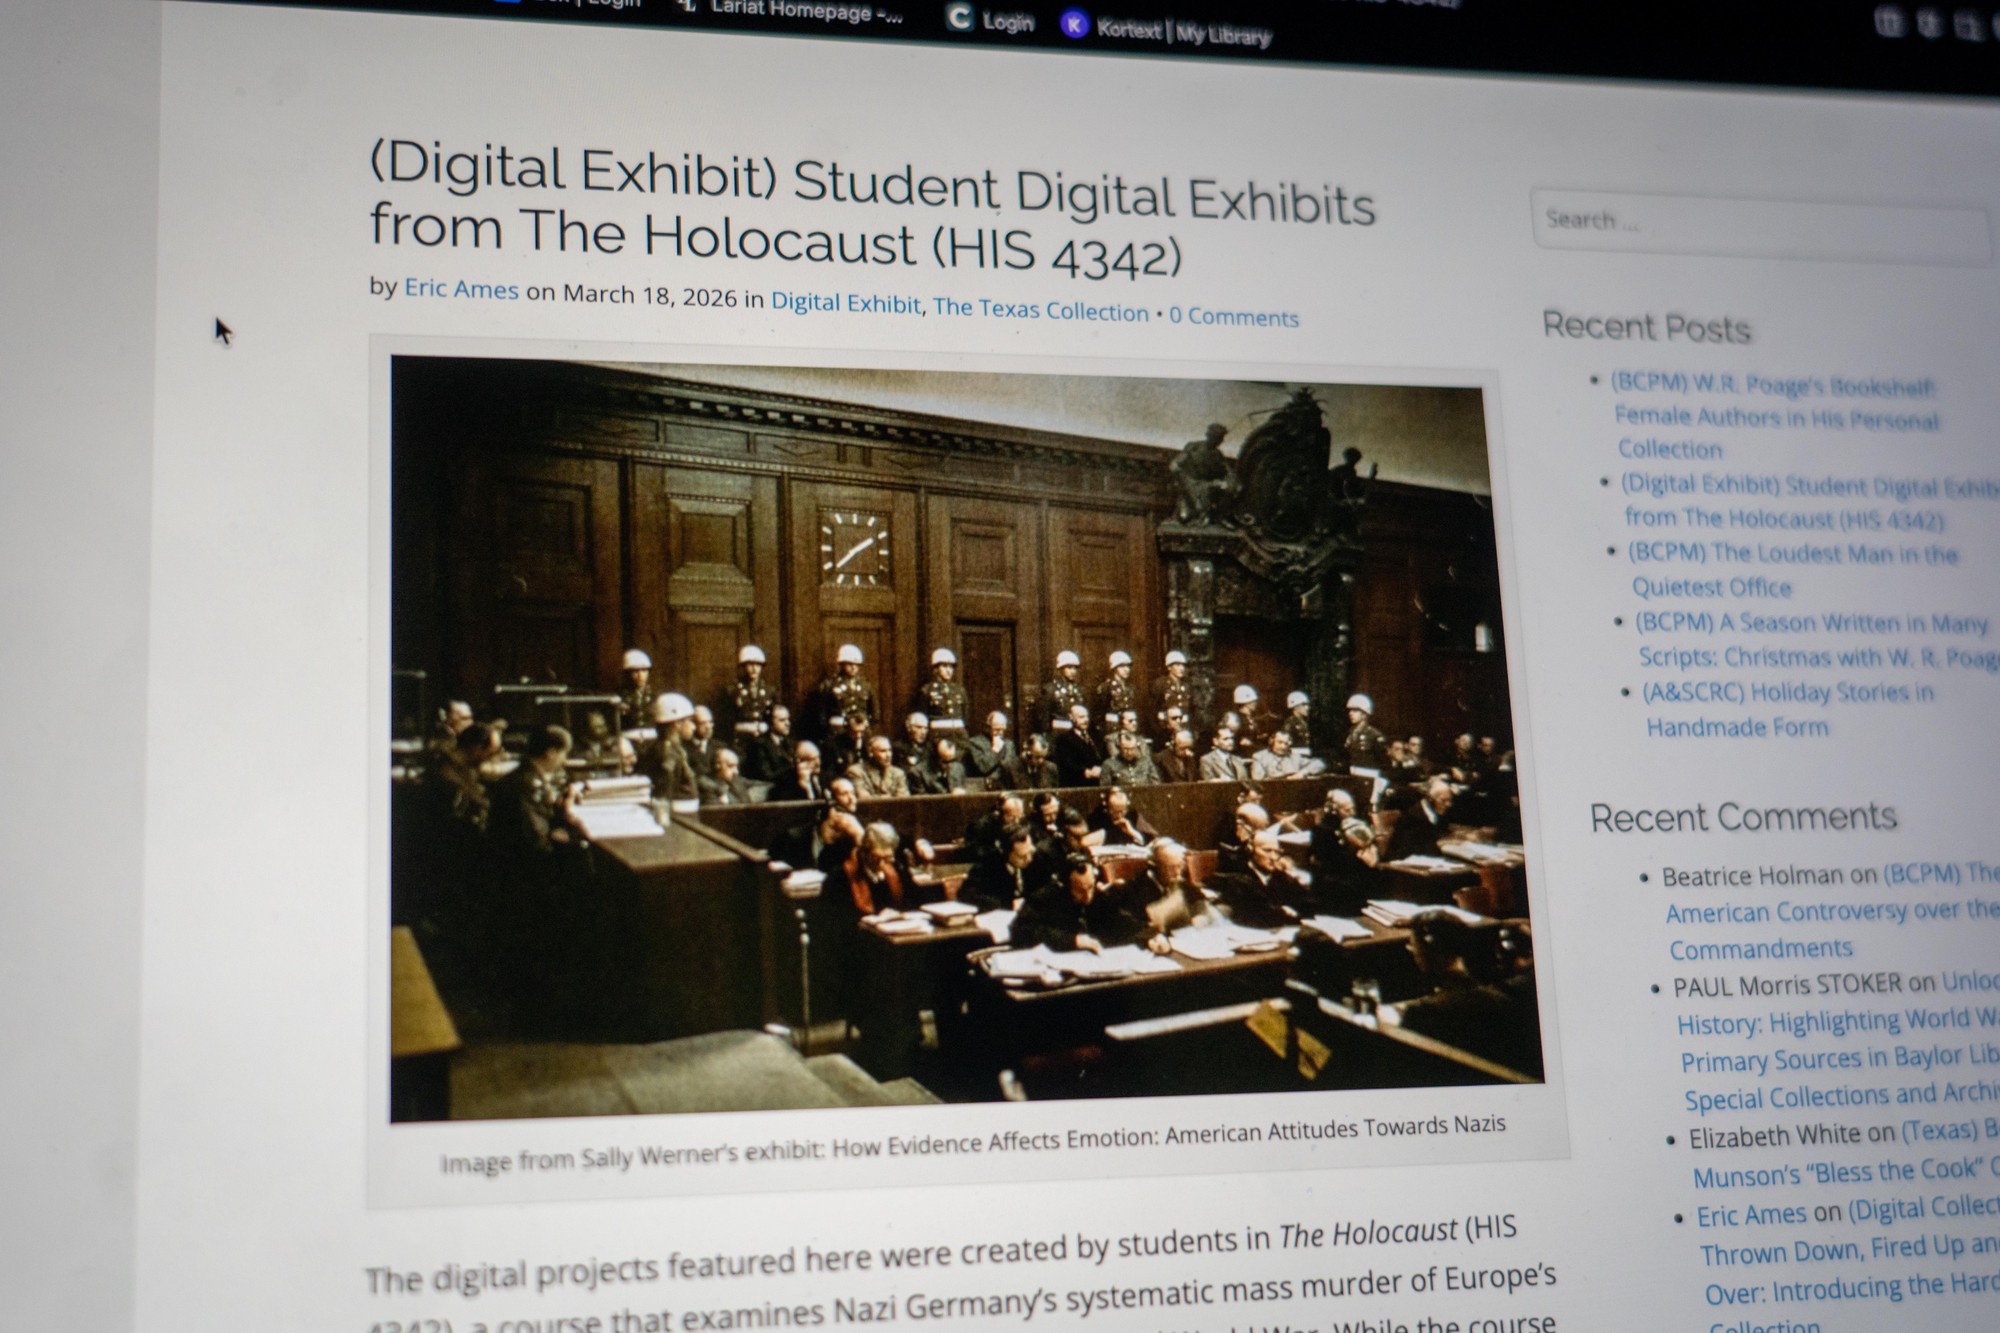Open the Login bookmark on the bookmarks bar

click(x=1007, y=20)
